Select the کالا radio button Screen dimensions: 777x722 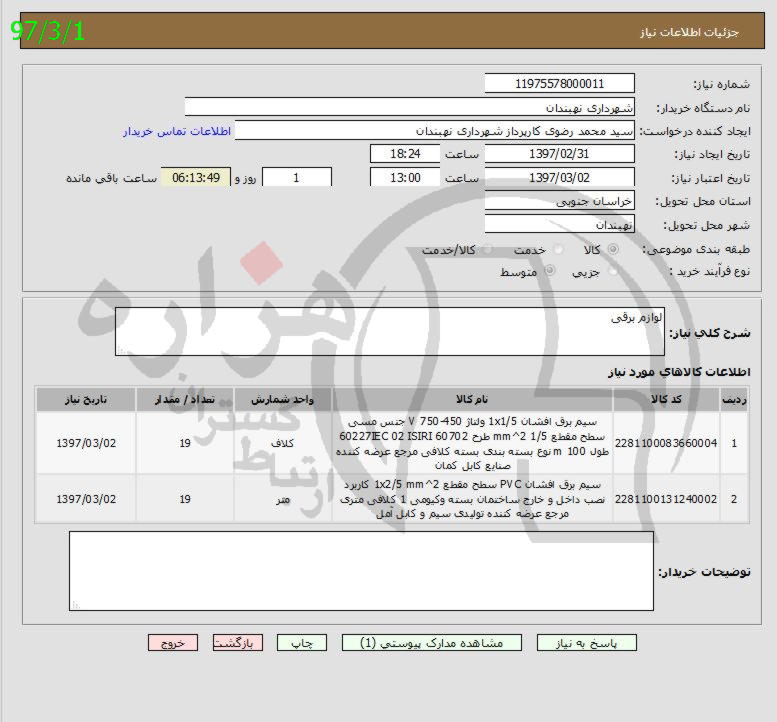[x=613, y=249]
